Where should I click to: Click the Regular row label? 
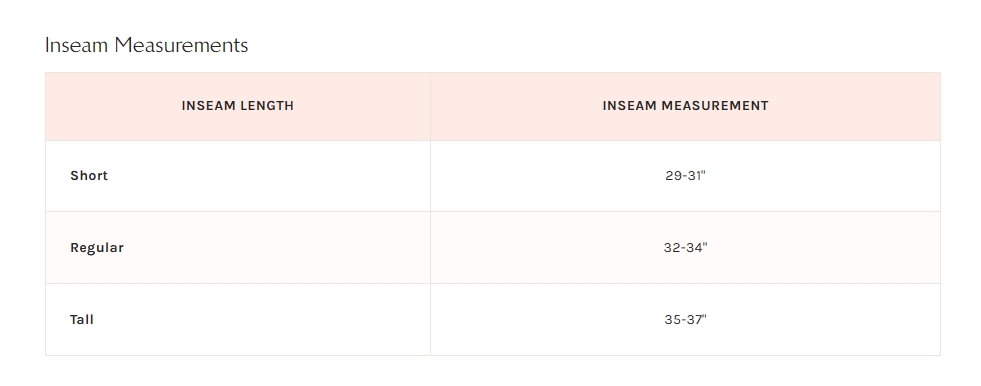click(97, 248)
